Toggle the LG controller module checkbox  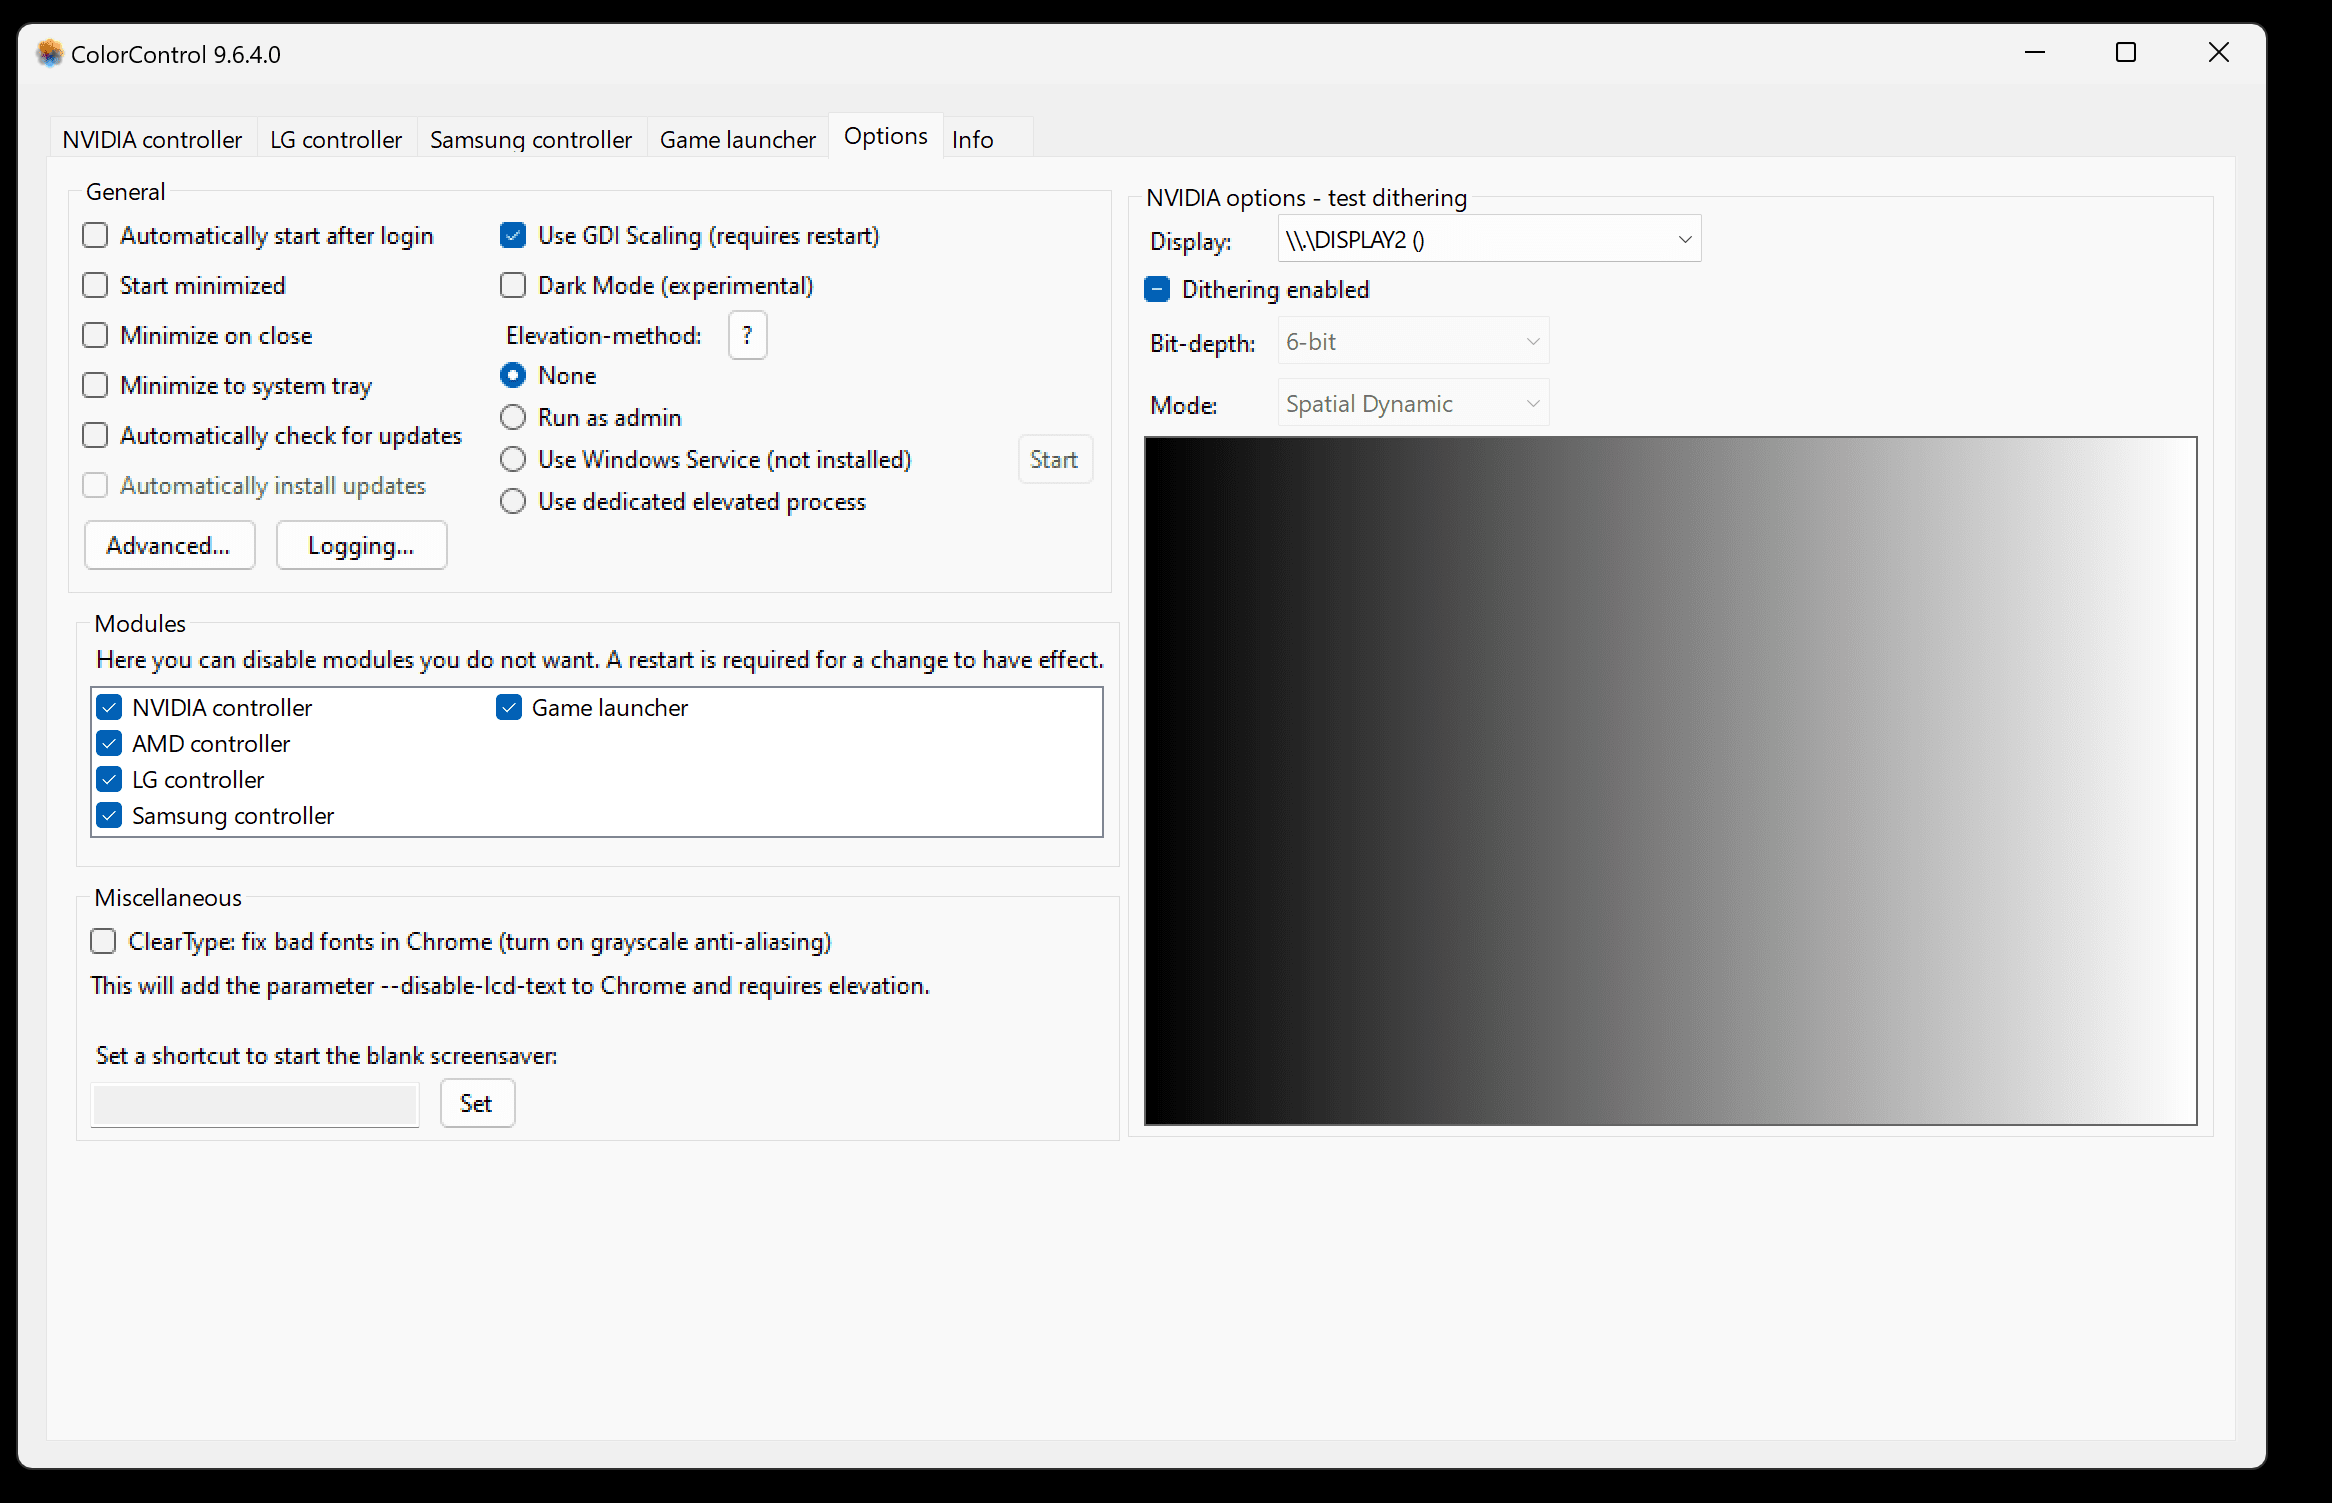tap(109, 780)
